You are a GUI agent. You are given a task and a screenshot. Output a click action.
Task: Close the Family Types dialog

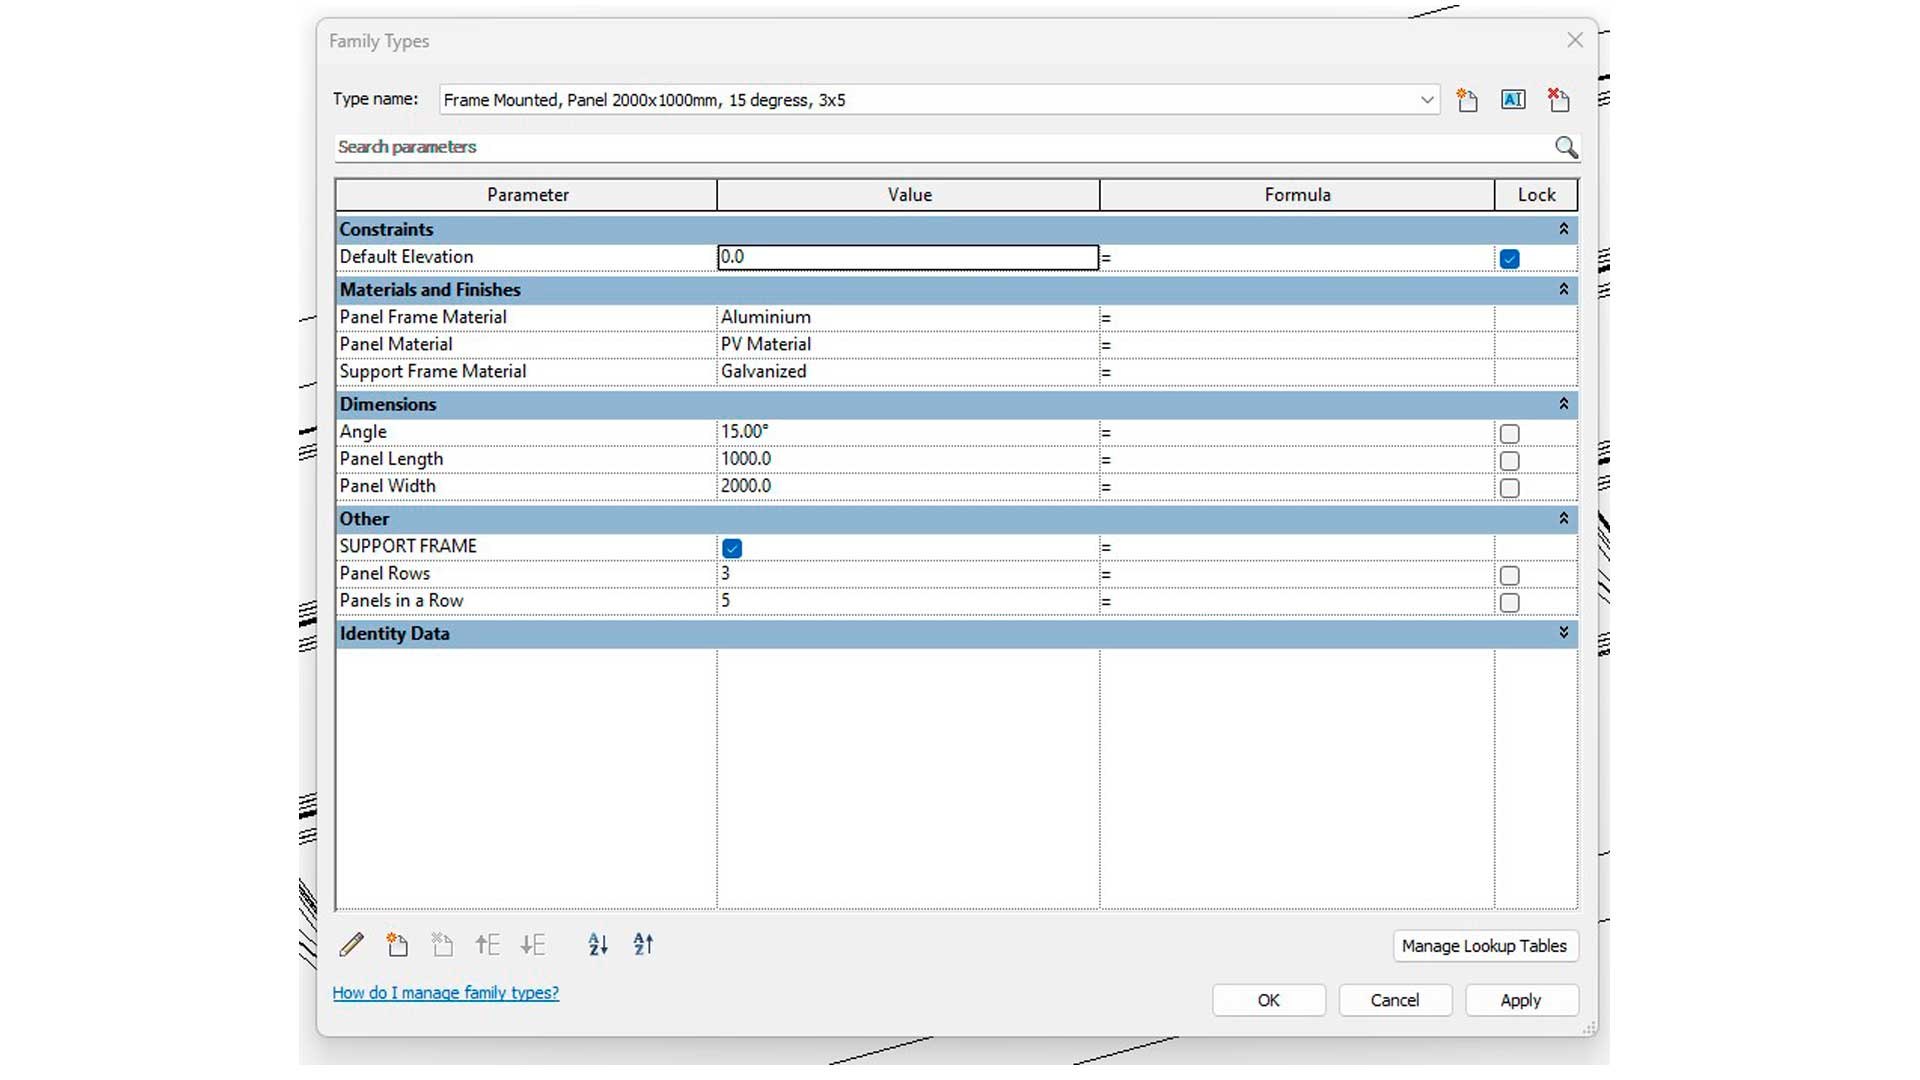click(1575, 40)
